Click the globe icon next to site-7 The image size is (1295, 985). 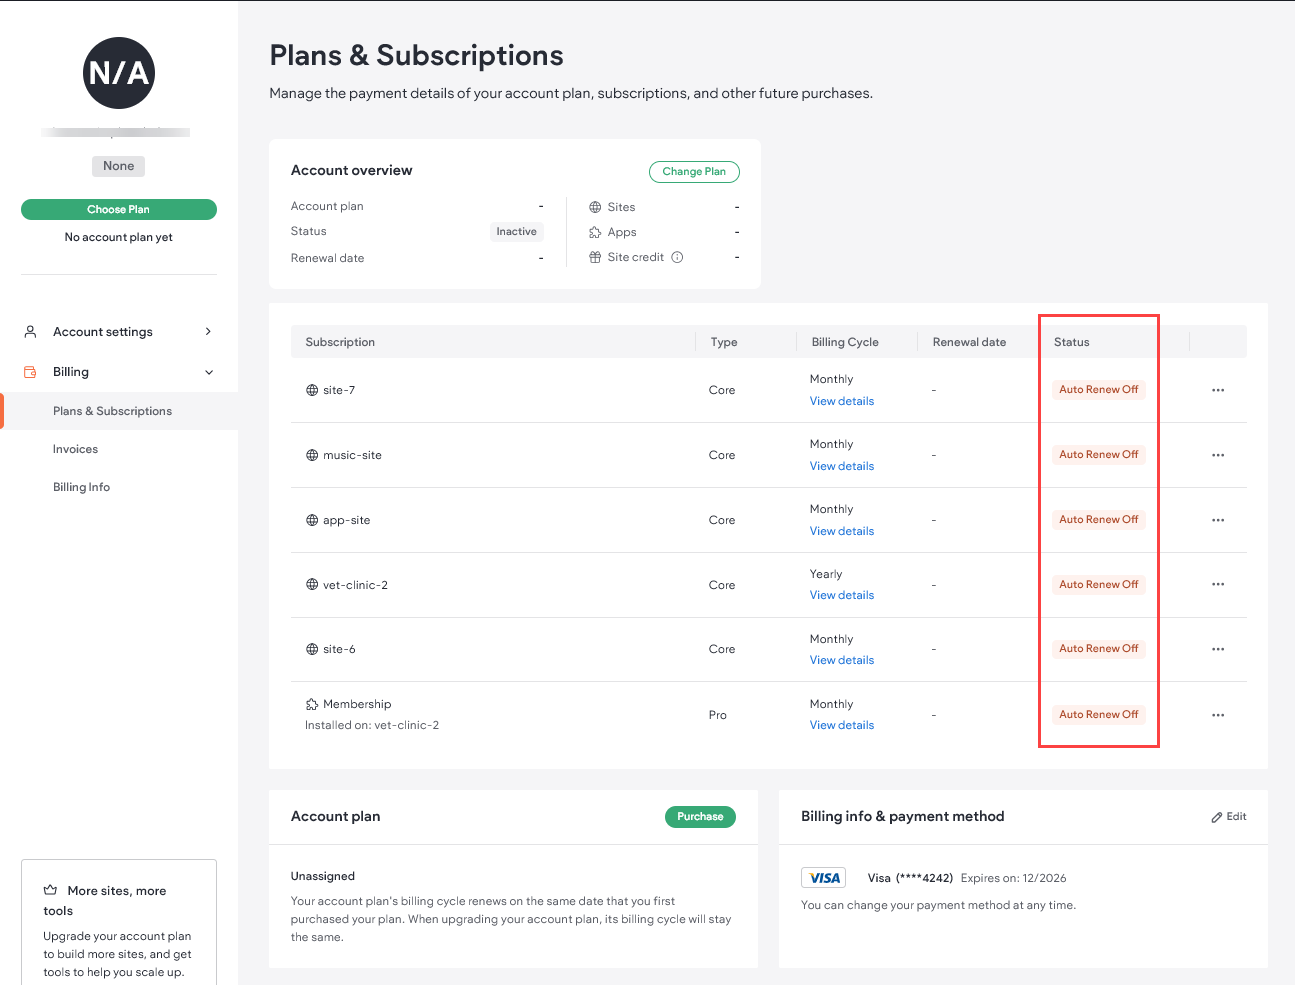click(310, 390)
